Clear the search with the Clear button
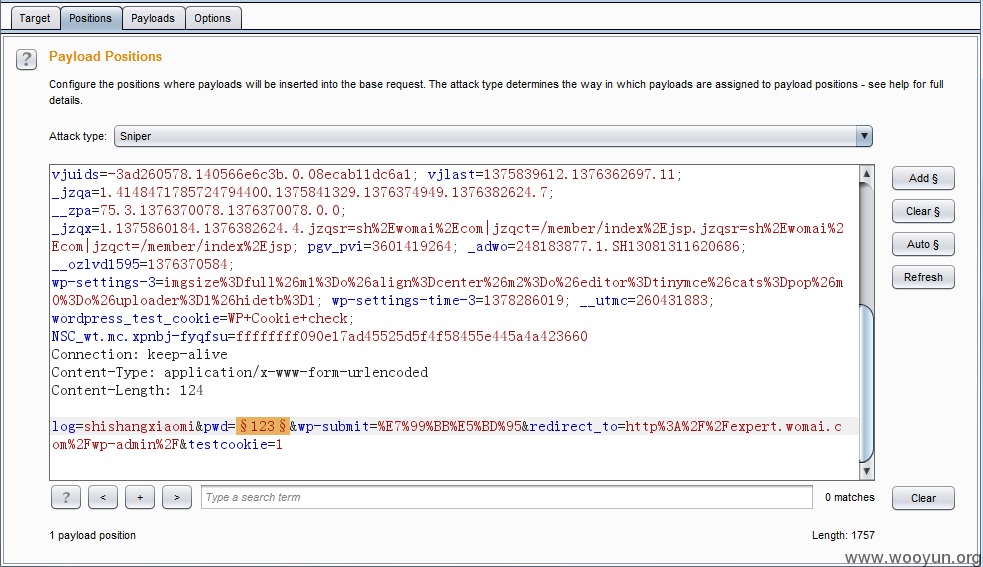The width and height of the screenshot is (983, 567). pyautogui.click(x=923, y=498)
